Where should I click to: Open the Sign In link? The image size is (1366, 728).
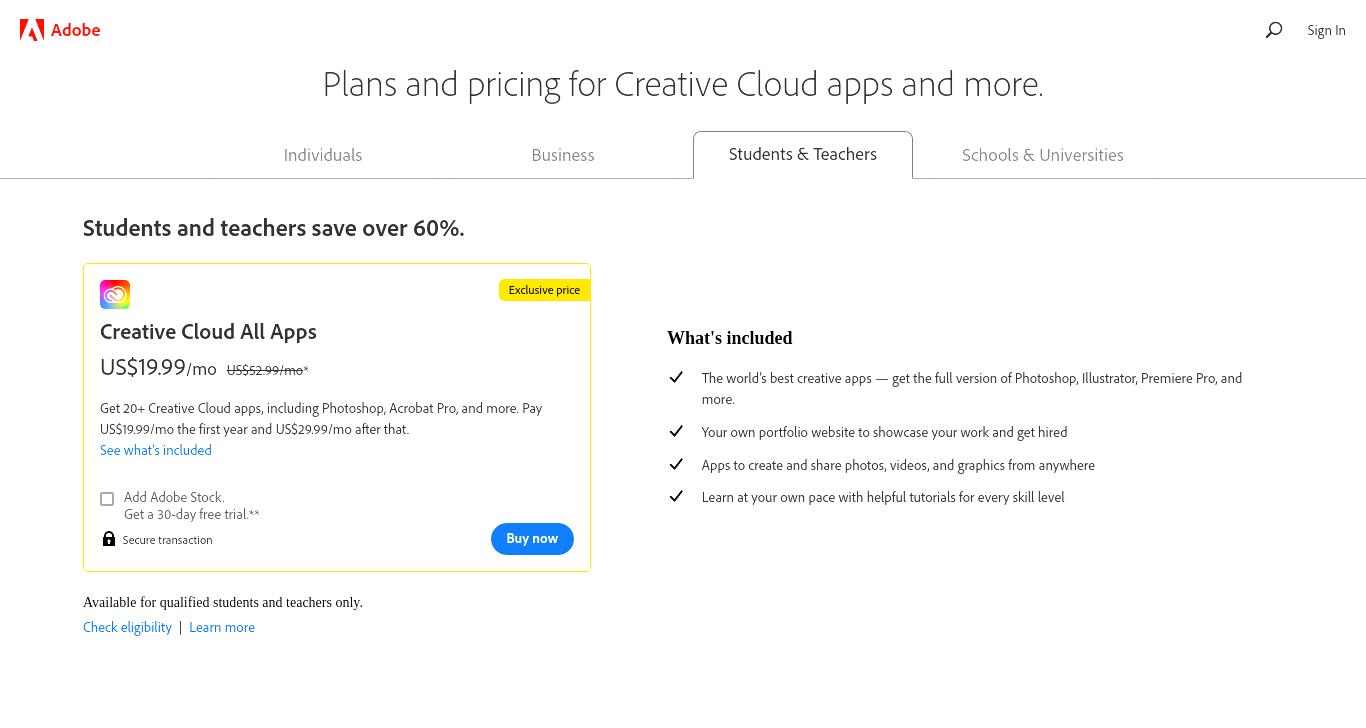click(1326, 30)
